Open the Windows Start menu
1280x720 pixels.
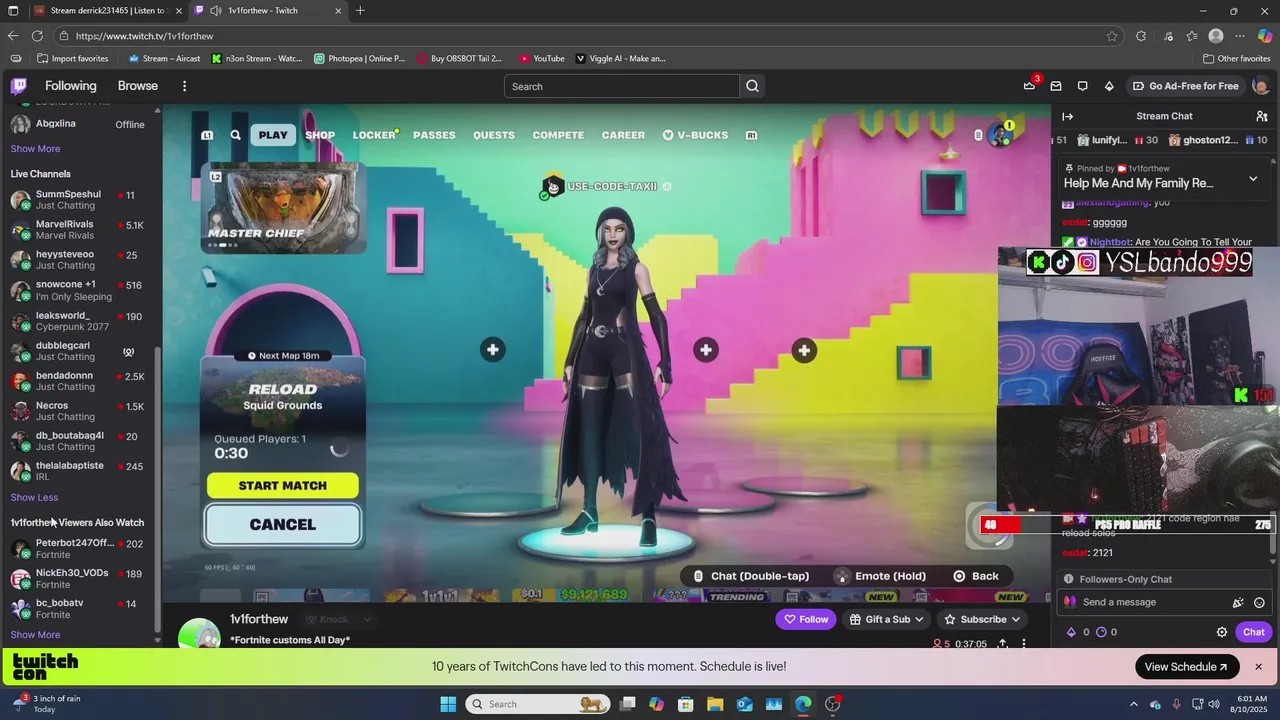448,704
